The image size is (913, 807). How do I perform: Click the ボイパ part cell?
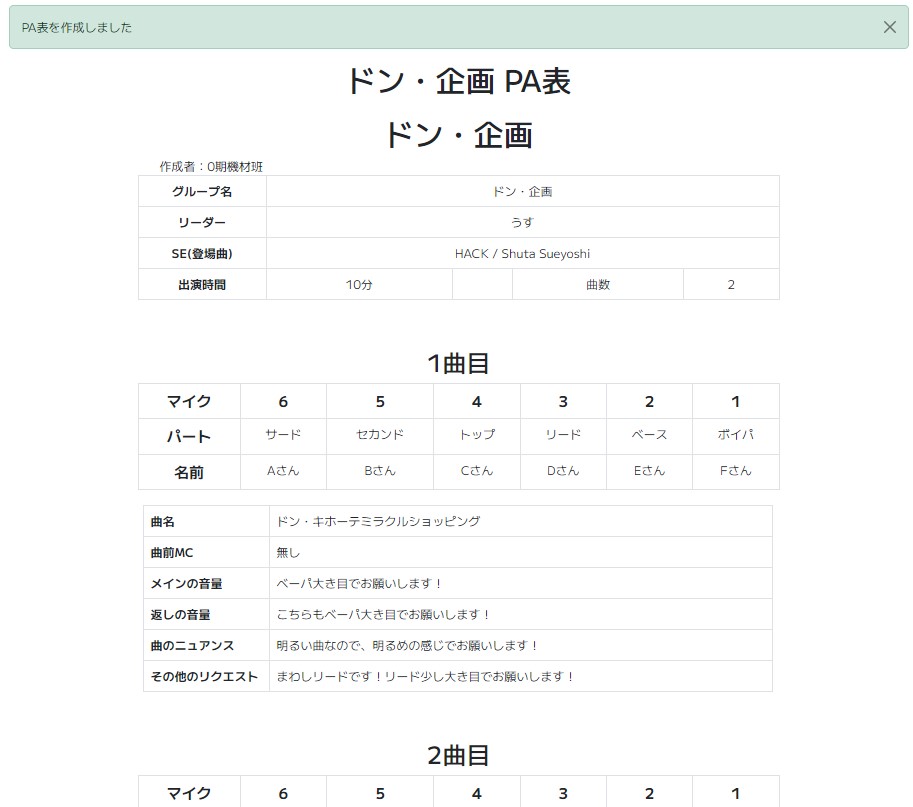(735, 435)
